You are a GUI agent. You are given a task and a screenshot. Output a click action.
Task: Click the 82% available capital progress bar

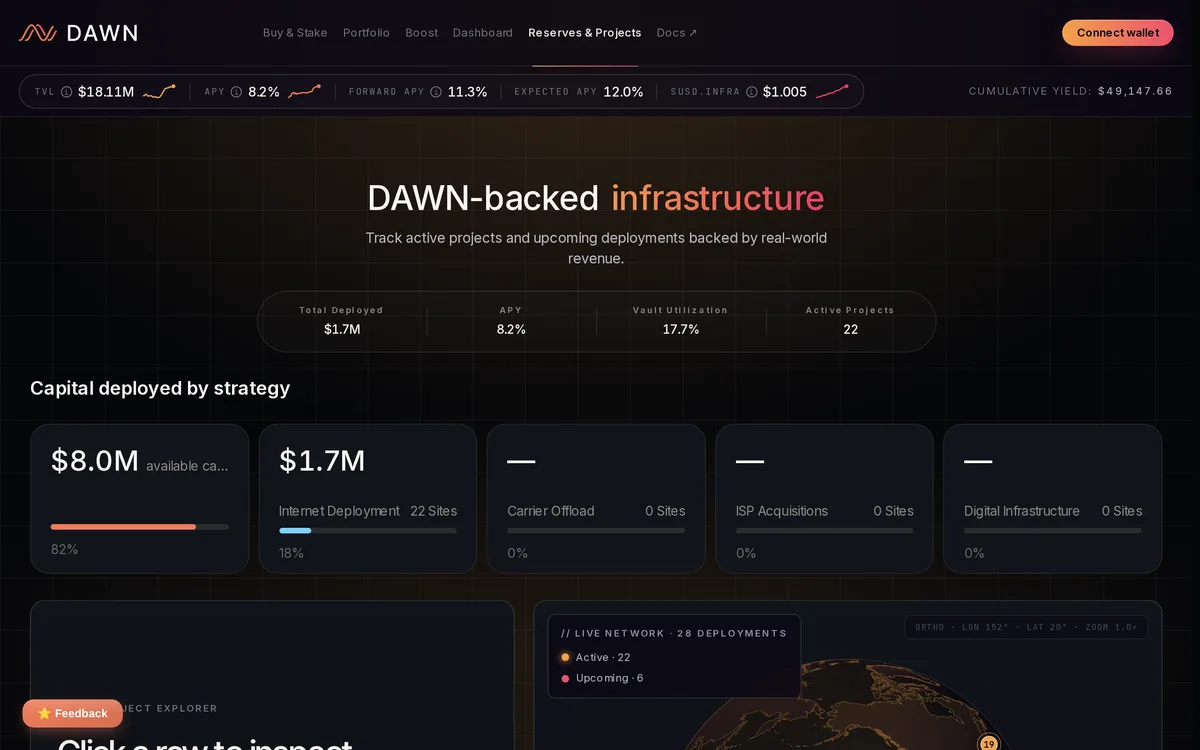(140, 527)
